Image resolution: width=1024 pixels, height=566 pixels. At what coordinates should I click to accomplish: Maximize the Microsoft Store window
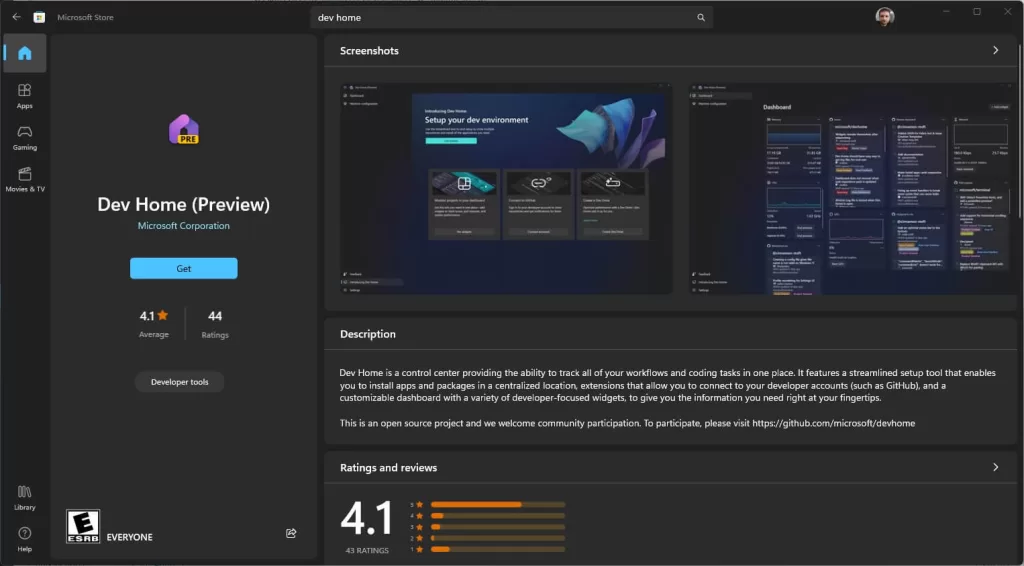[x=977, y=12]
